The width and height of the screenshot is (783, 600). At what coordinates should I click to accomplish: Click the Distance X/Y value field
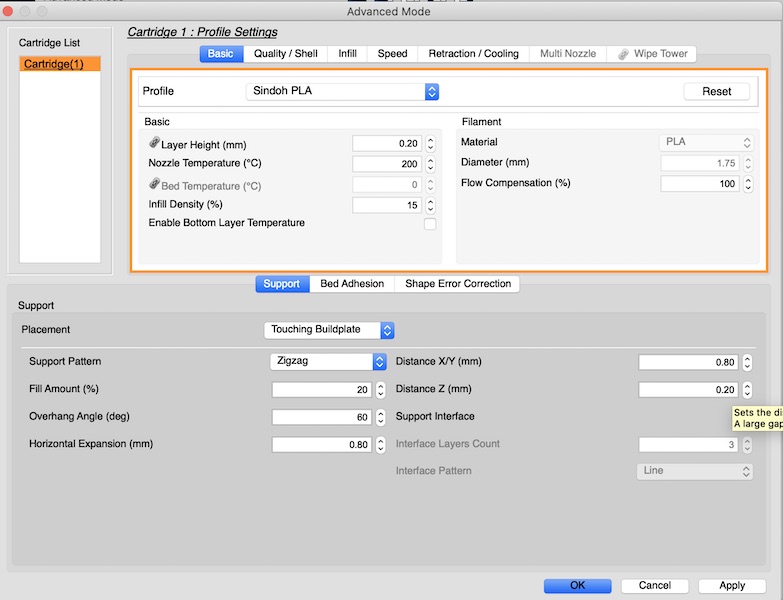688,362
